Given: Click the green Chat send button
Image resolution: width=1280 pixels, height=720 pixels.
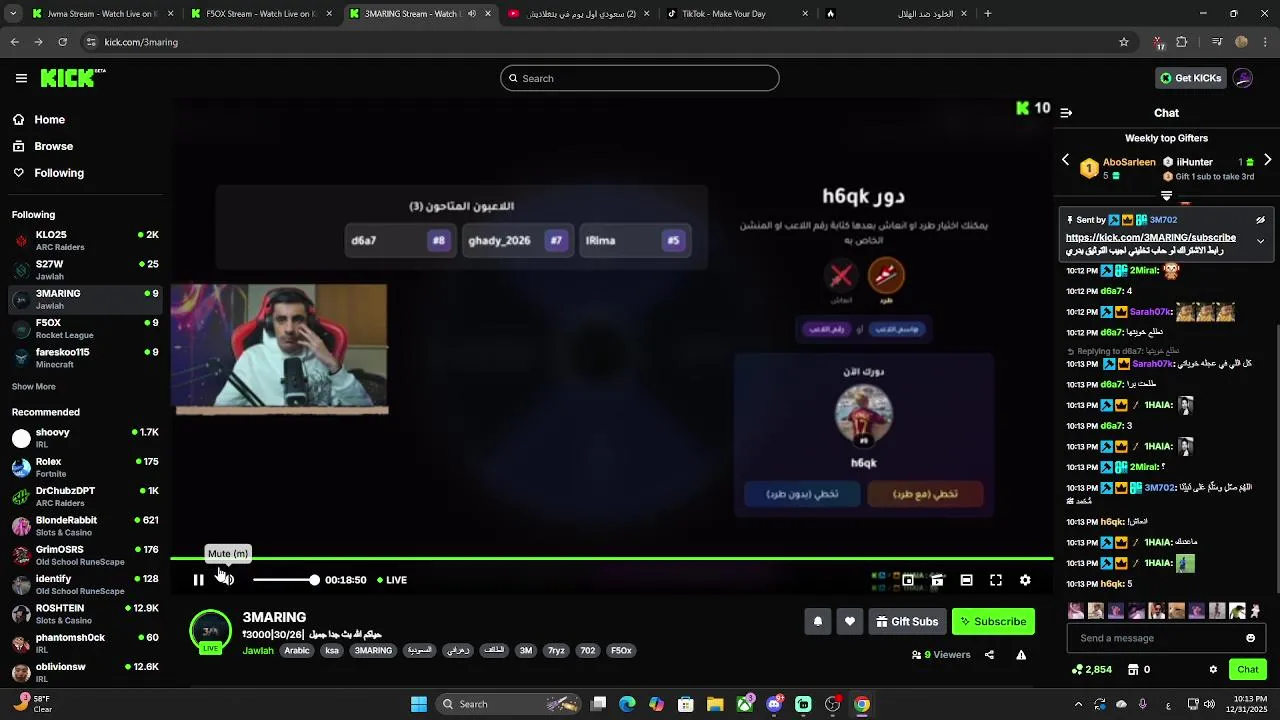Looking at the screenshot, I should 1248,669.
